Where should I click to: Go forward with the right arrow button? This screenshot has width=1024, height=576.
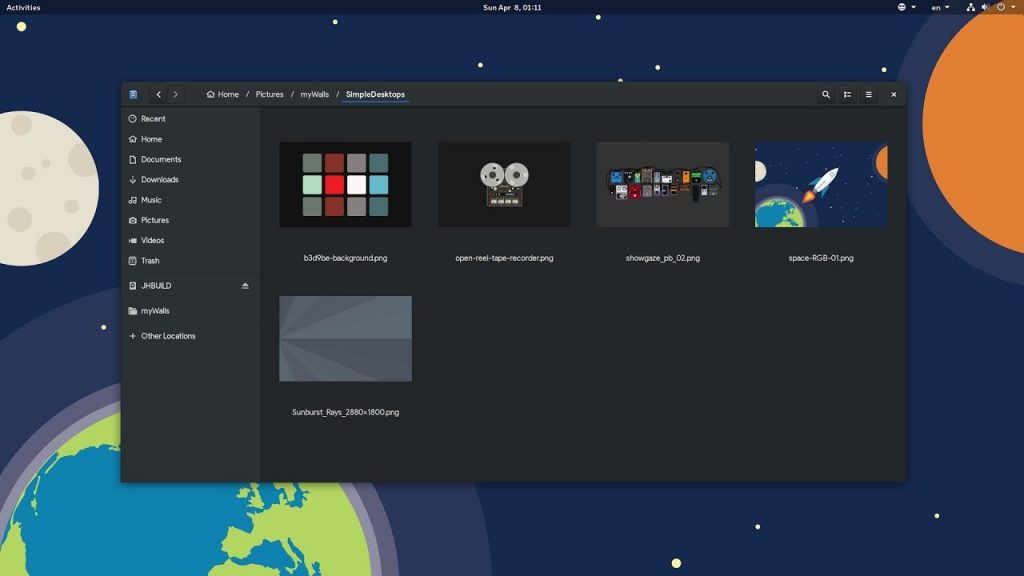tap(176, 95)
